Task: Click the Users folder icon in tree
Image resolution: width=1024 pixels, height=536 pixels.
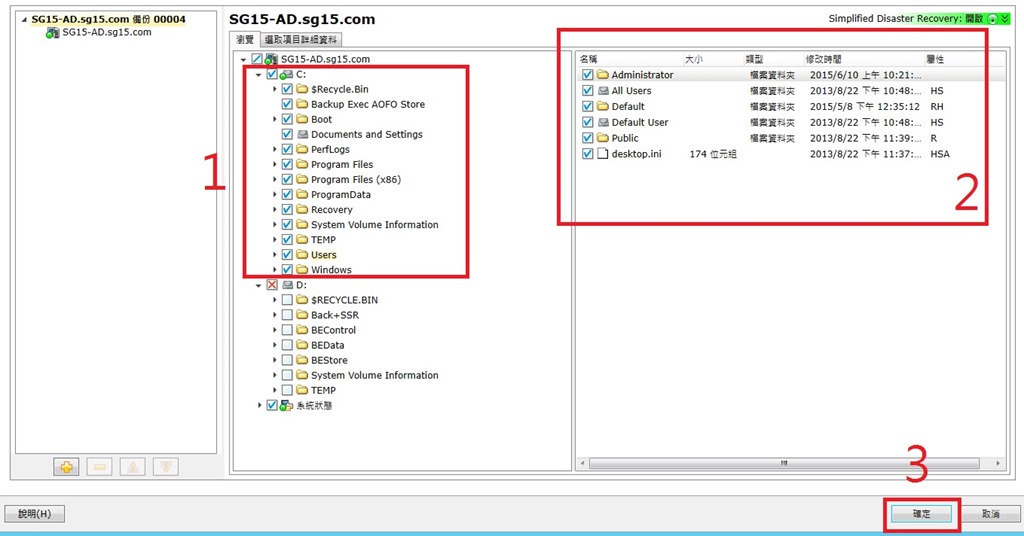Action: [301, 255]
